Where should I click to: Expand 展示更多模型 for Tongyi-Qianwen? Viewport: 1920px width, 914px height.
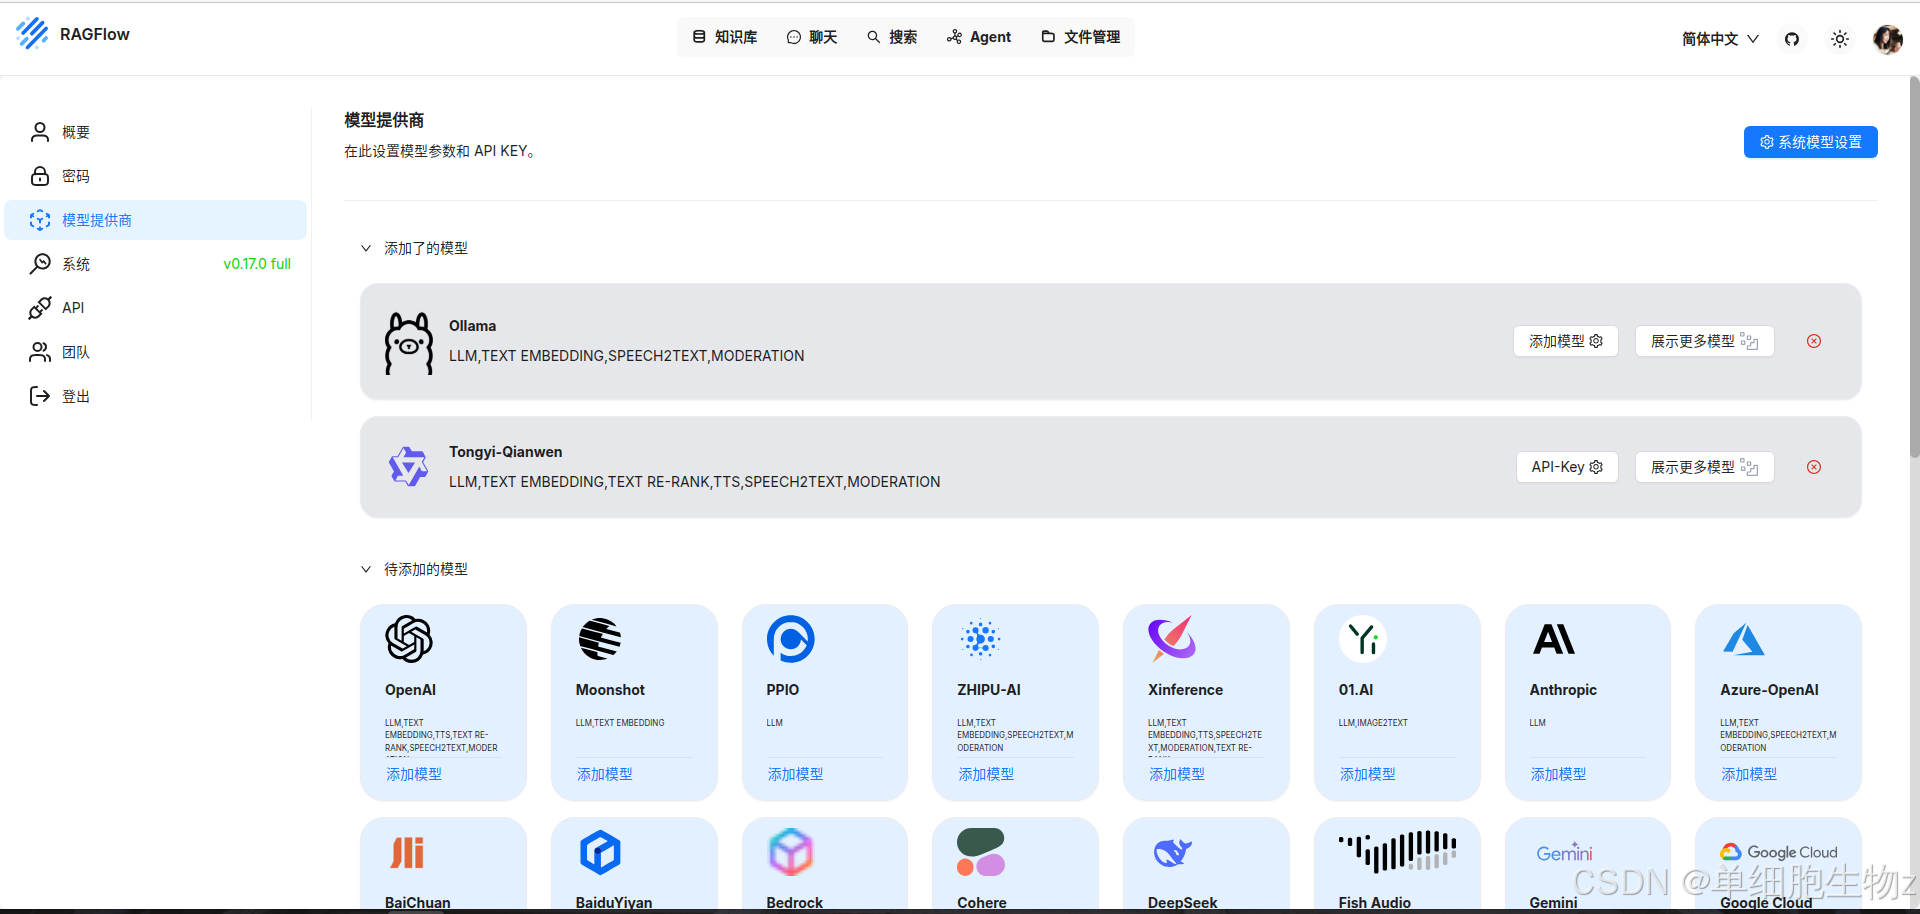[x=1704, y=467]
